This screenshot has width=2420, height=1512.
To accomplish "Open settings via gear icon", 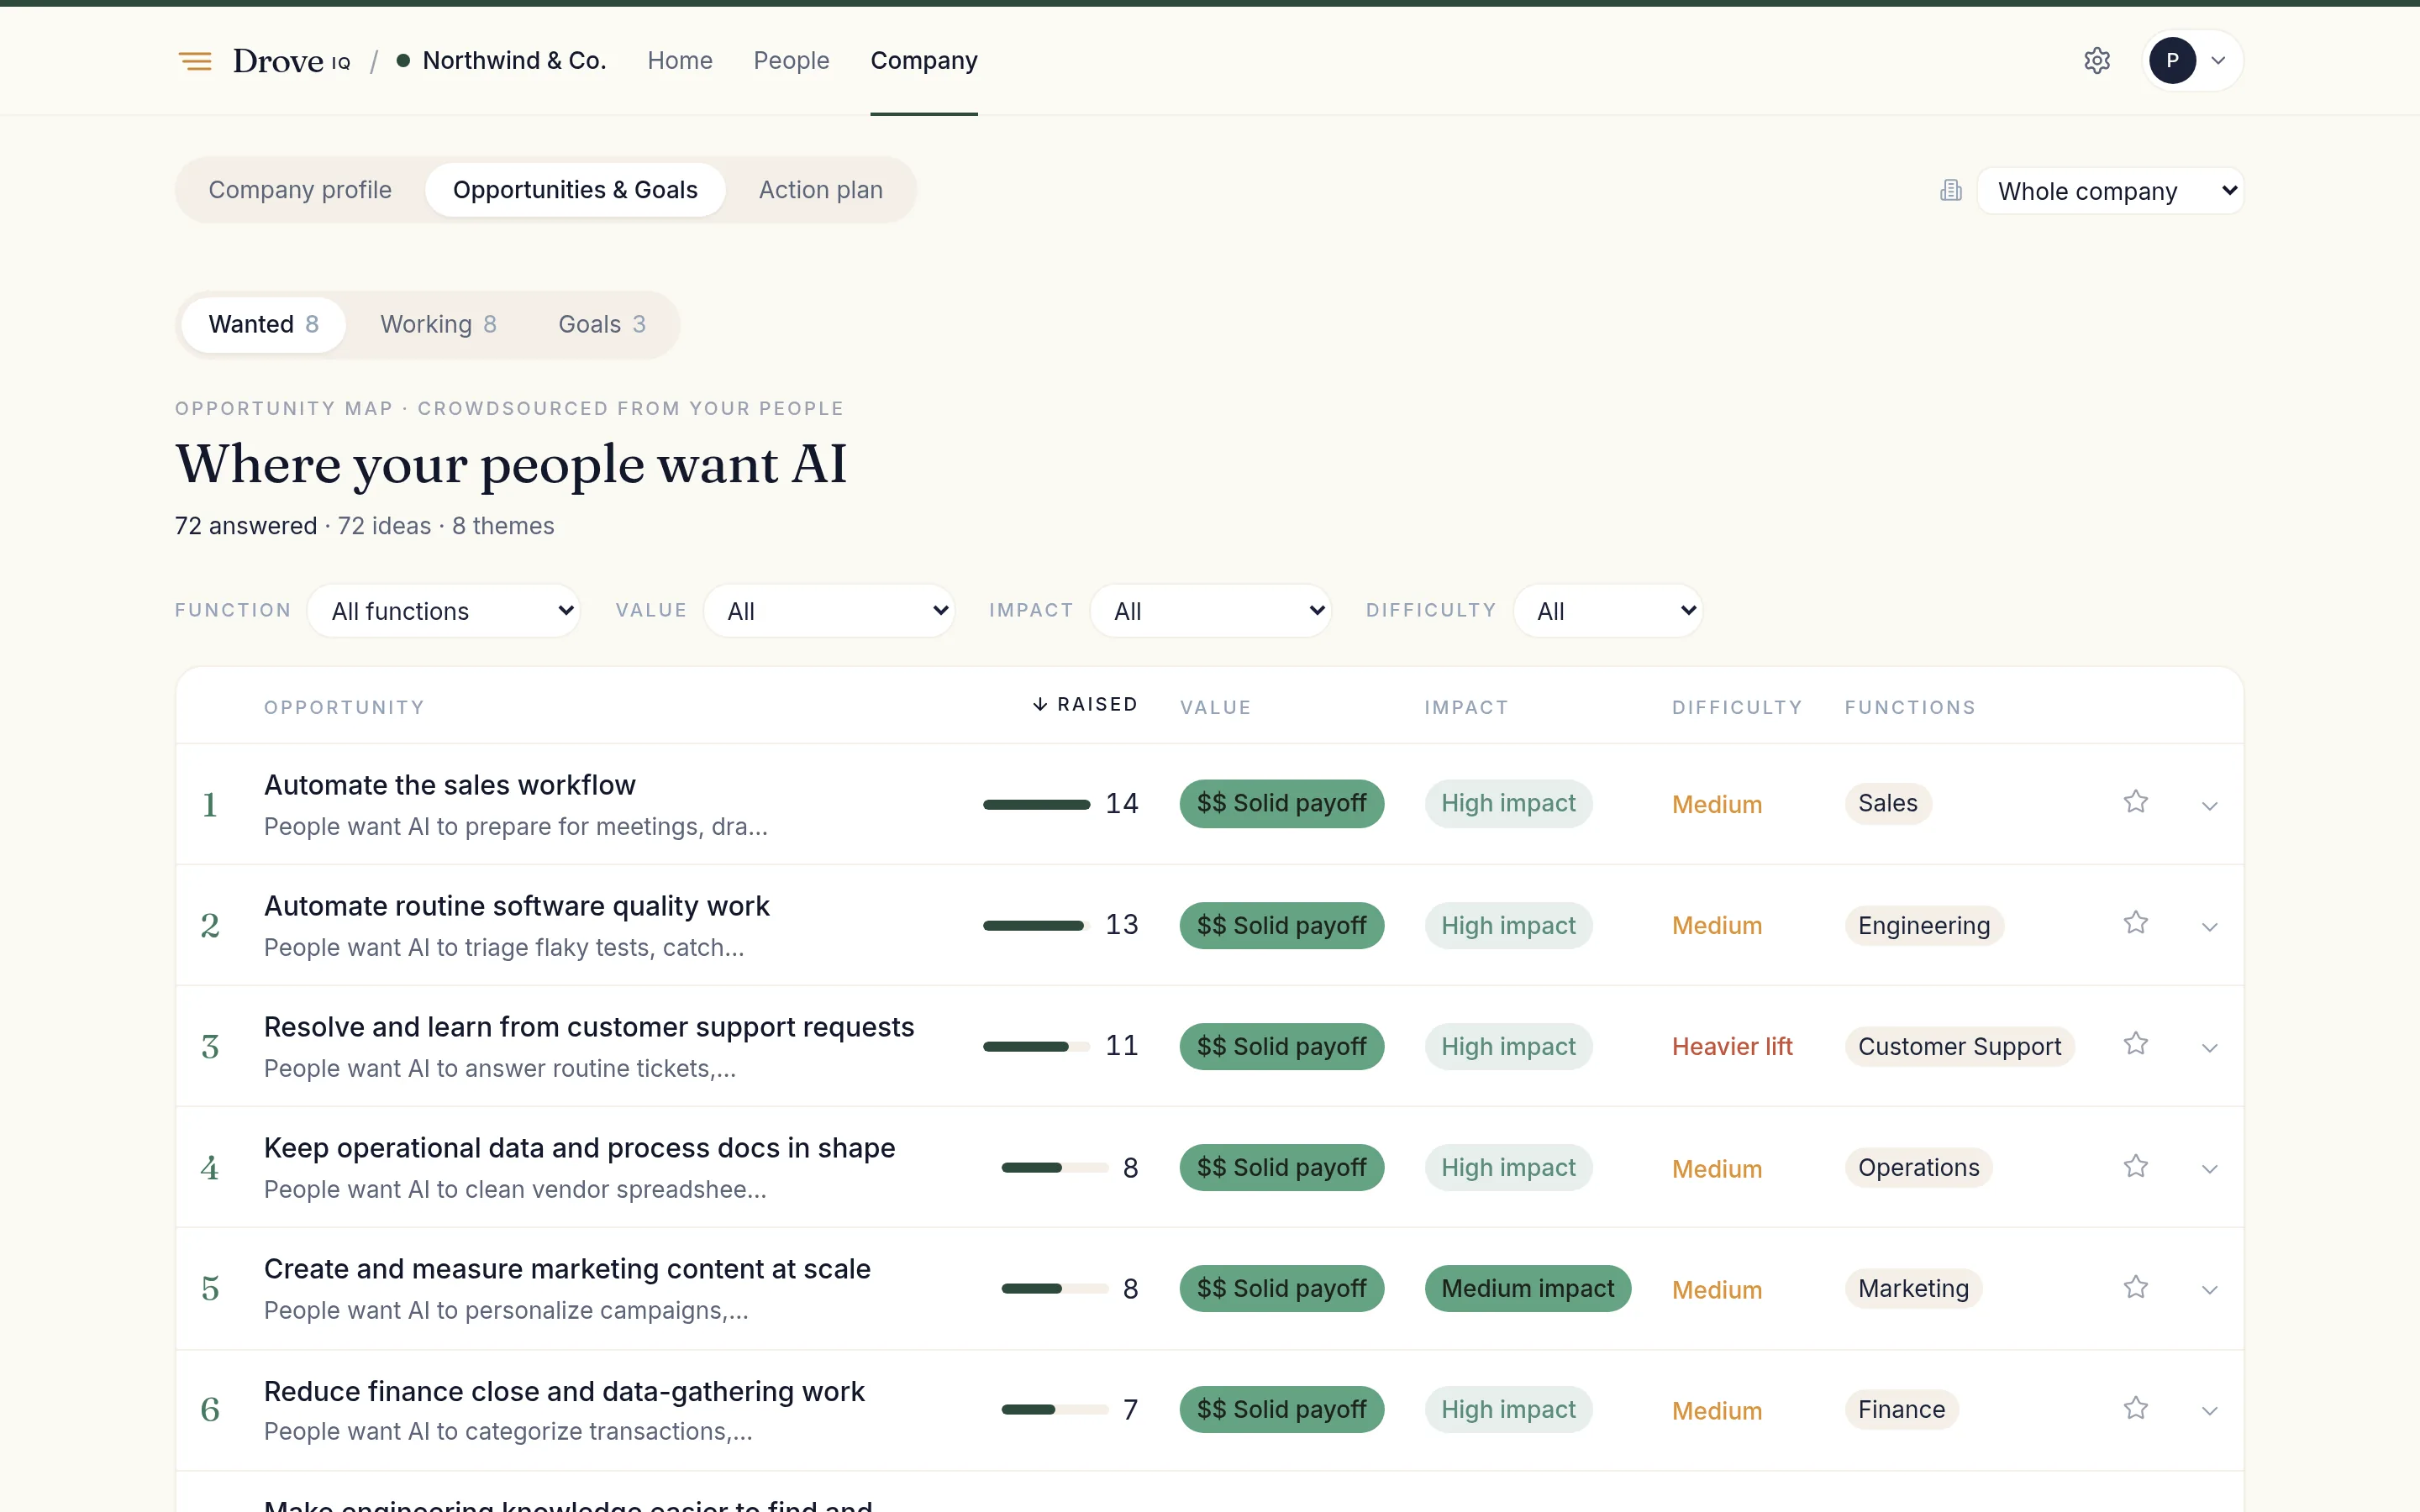I will point(2096,61).
